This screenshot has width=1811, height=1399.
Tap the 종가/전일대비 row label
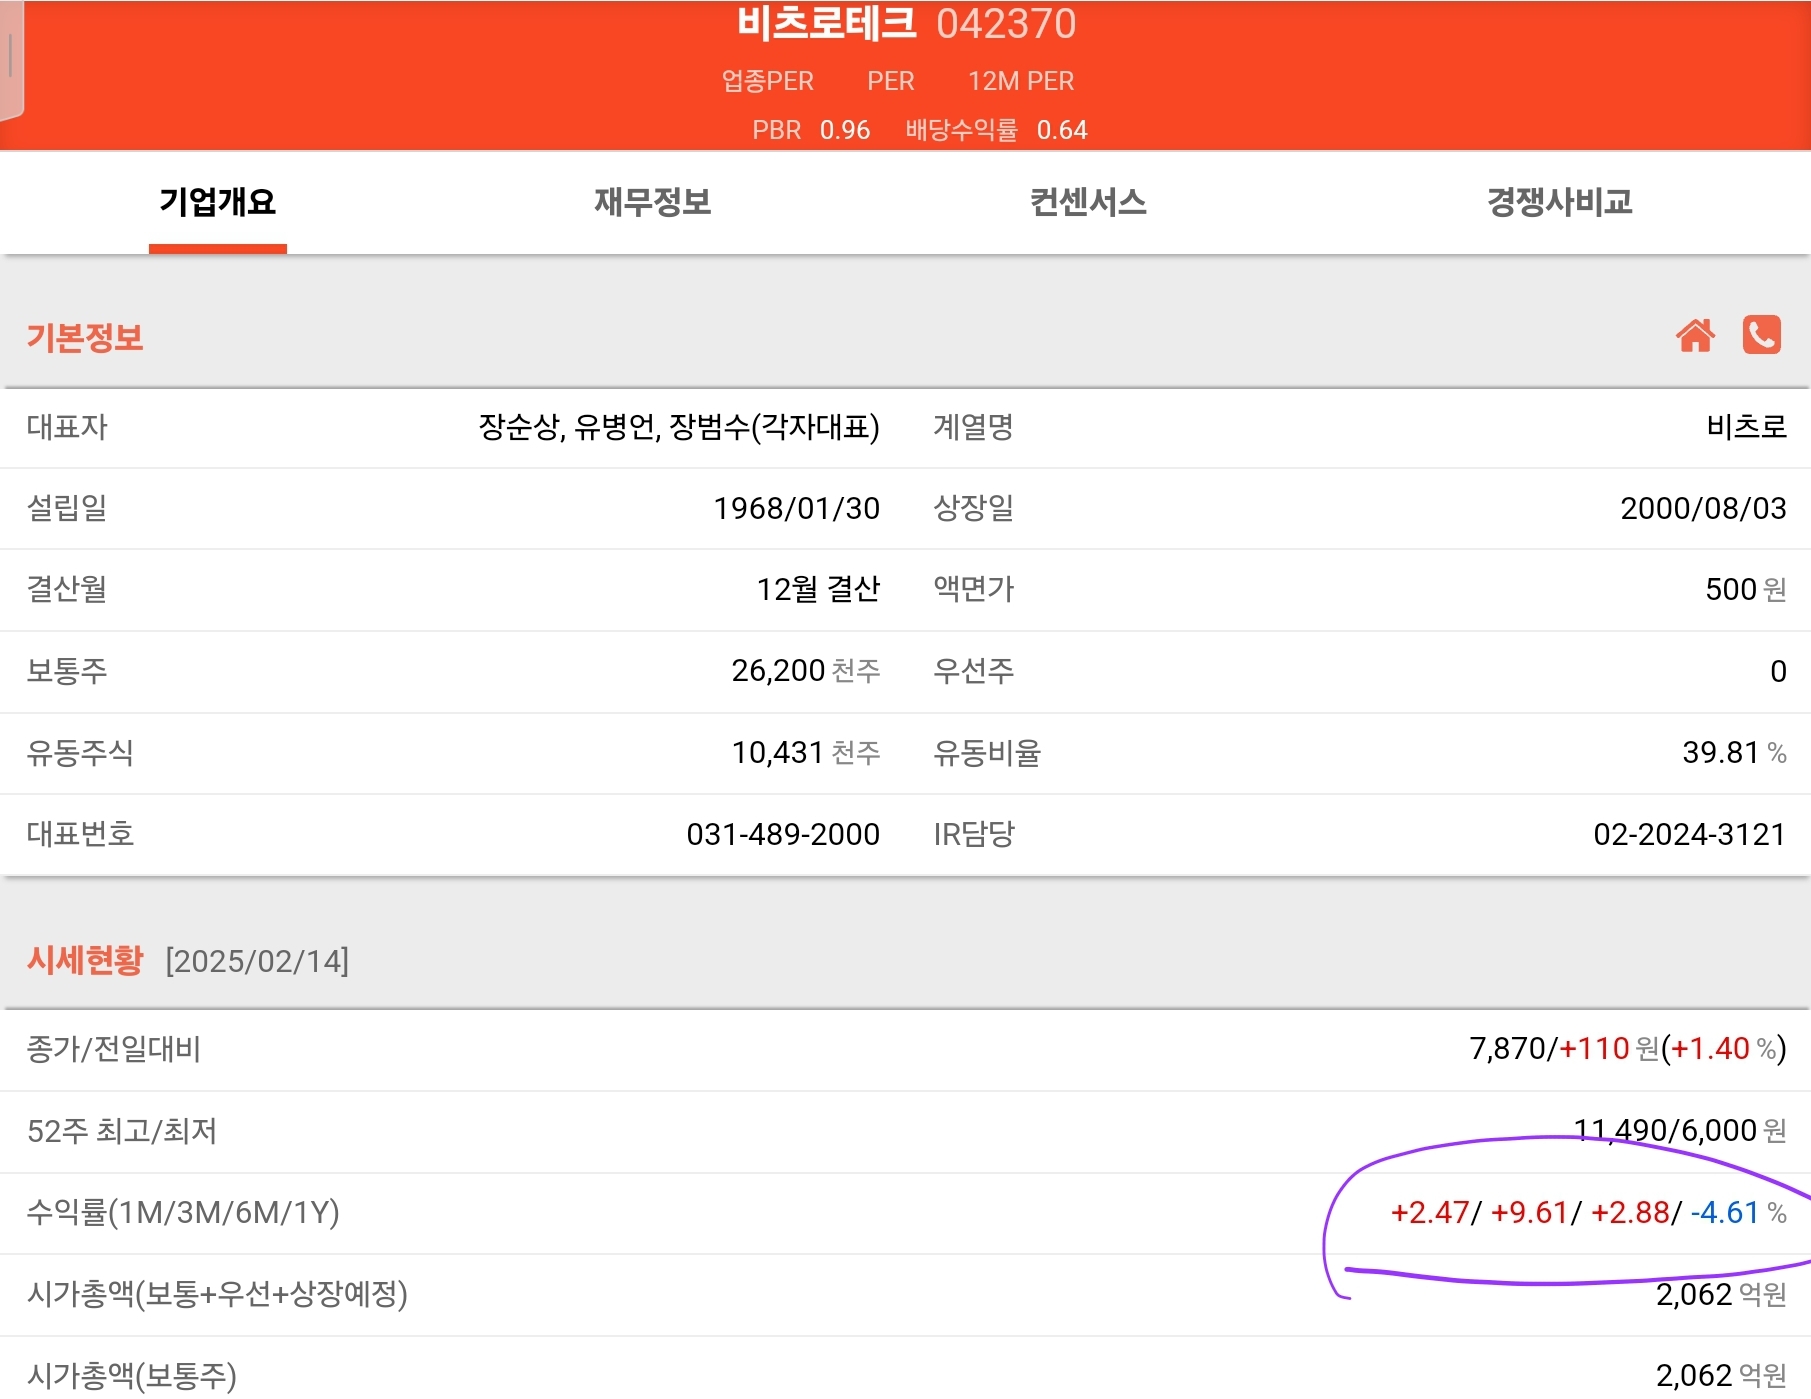coord(113,1049)
